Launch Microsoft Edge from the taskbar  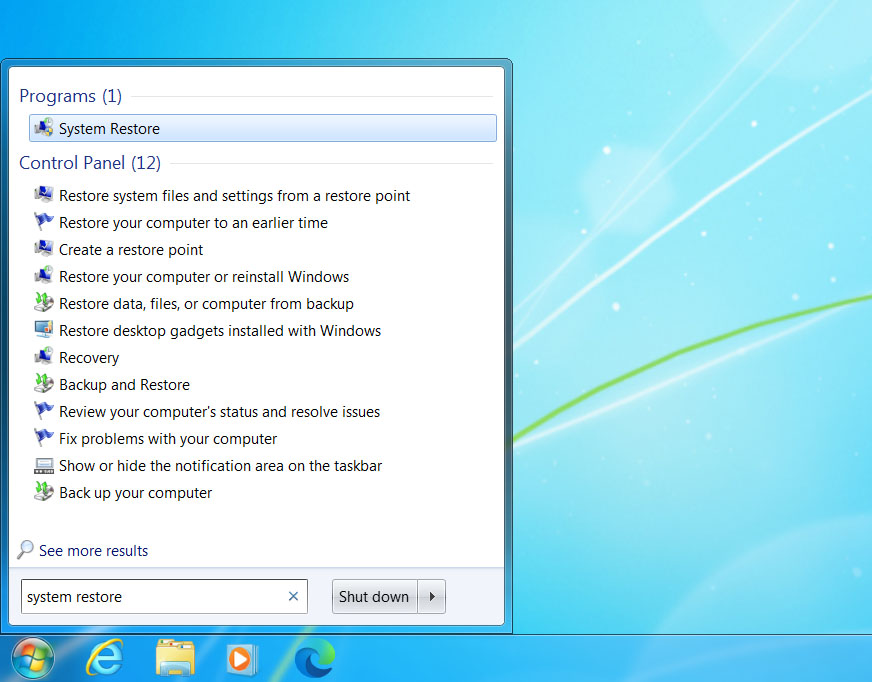coord(314,659)
